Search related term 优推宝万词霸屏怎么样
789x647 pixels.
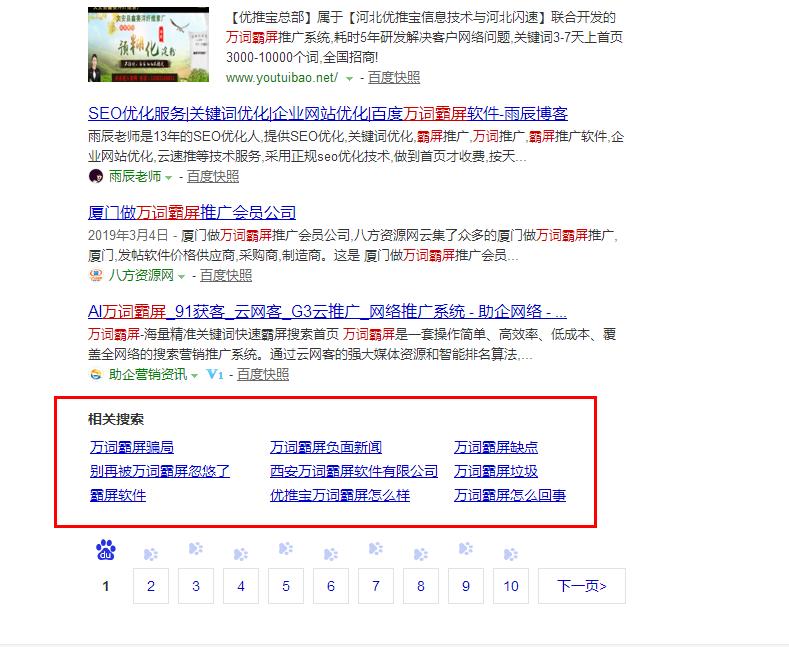pyautogui.click(x=340, y=496)
